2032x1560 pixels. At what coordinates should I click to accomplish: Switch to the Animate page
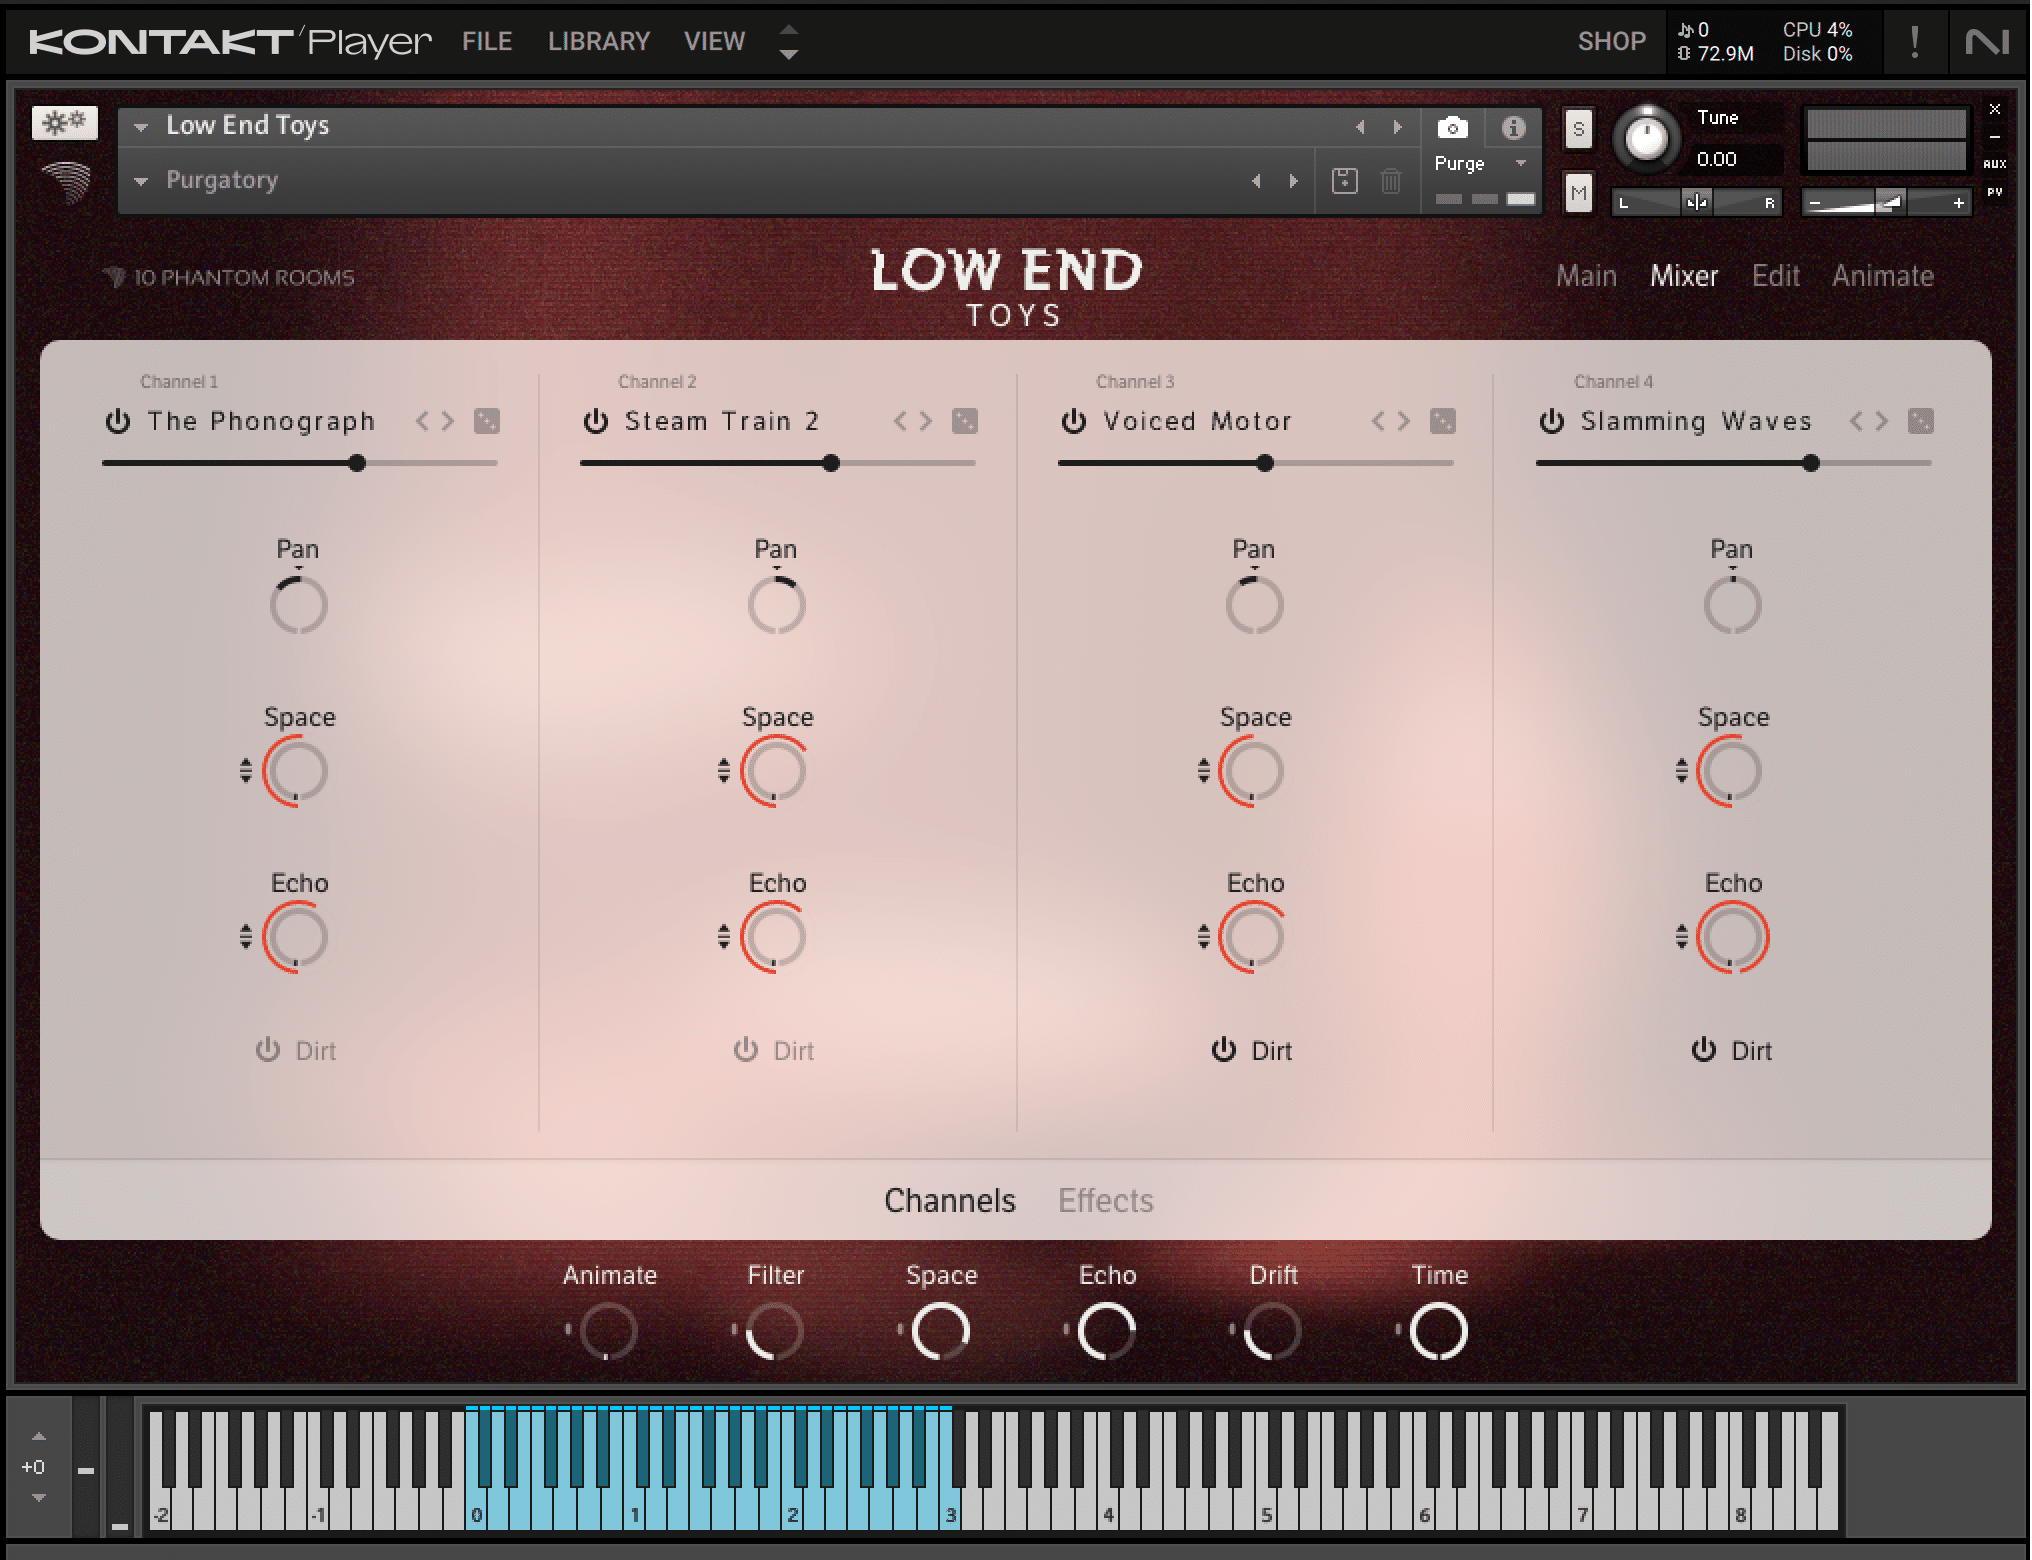pyautogui.click(x=1883, y=276)
